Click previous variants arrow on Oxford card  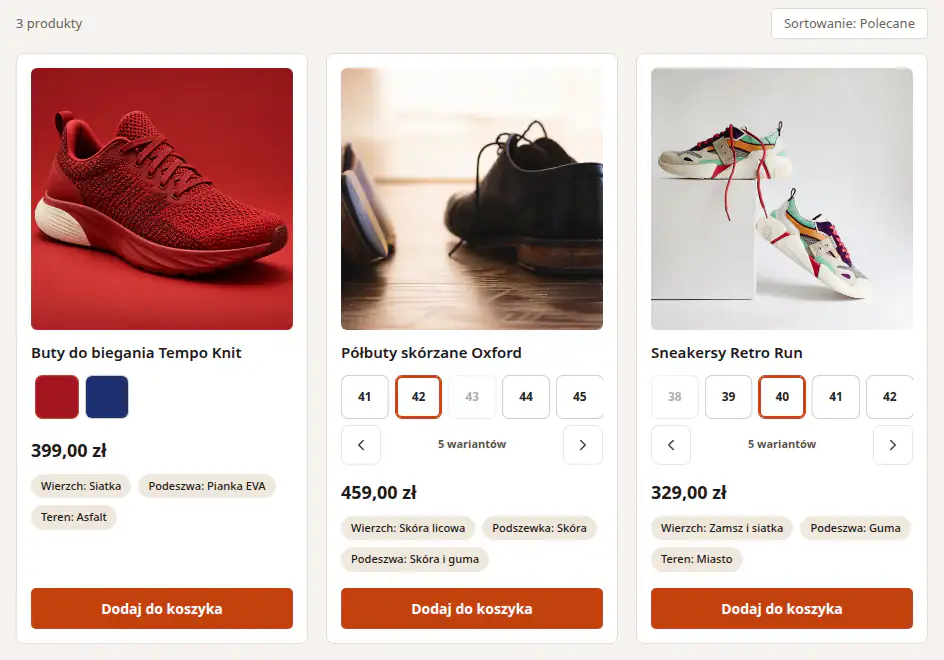[361, 445]
